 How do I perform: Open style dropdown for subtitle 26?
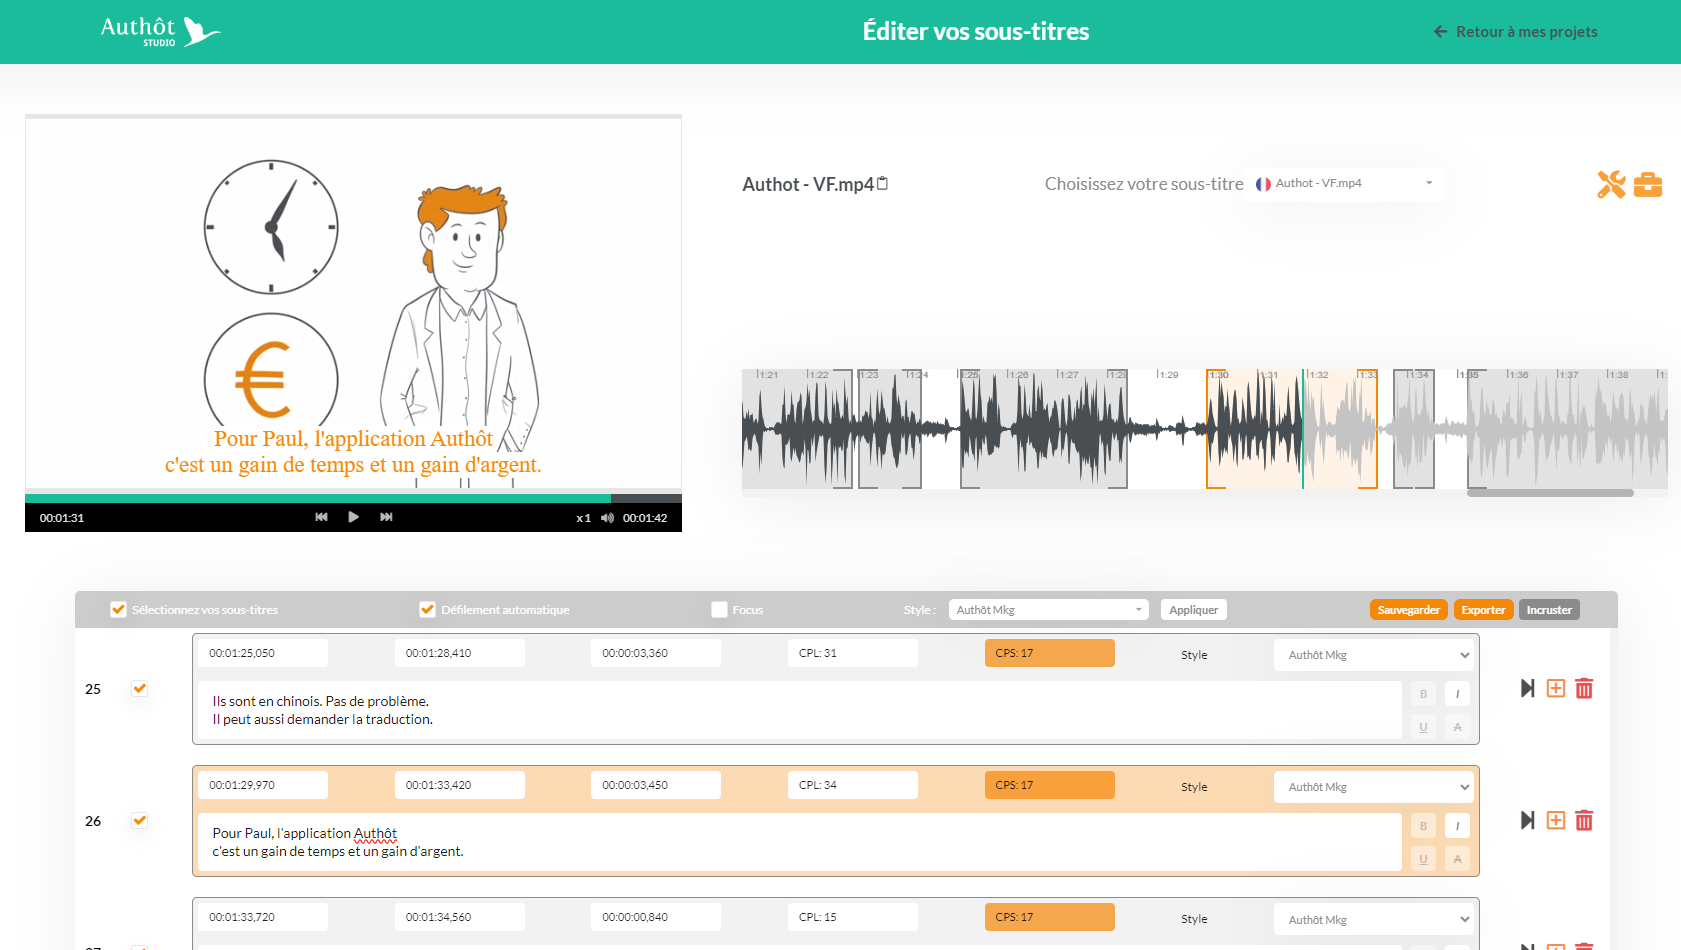pyautogui.click(x=1376, y=787)
